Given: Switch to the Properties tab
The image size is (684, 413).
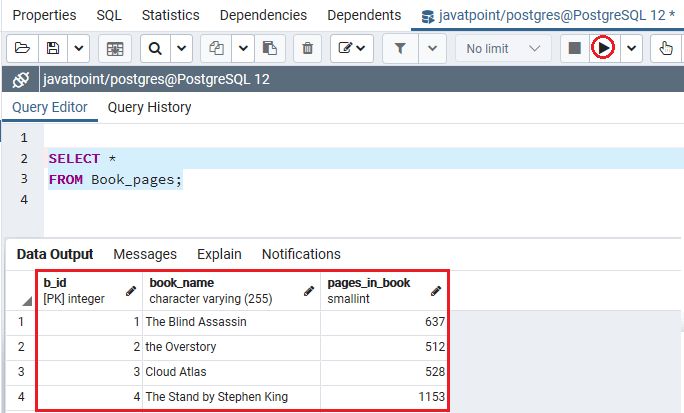Looking at the screenshot, I should click(44, 15).
